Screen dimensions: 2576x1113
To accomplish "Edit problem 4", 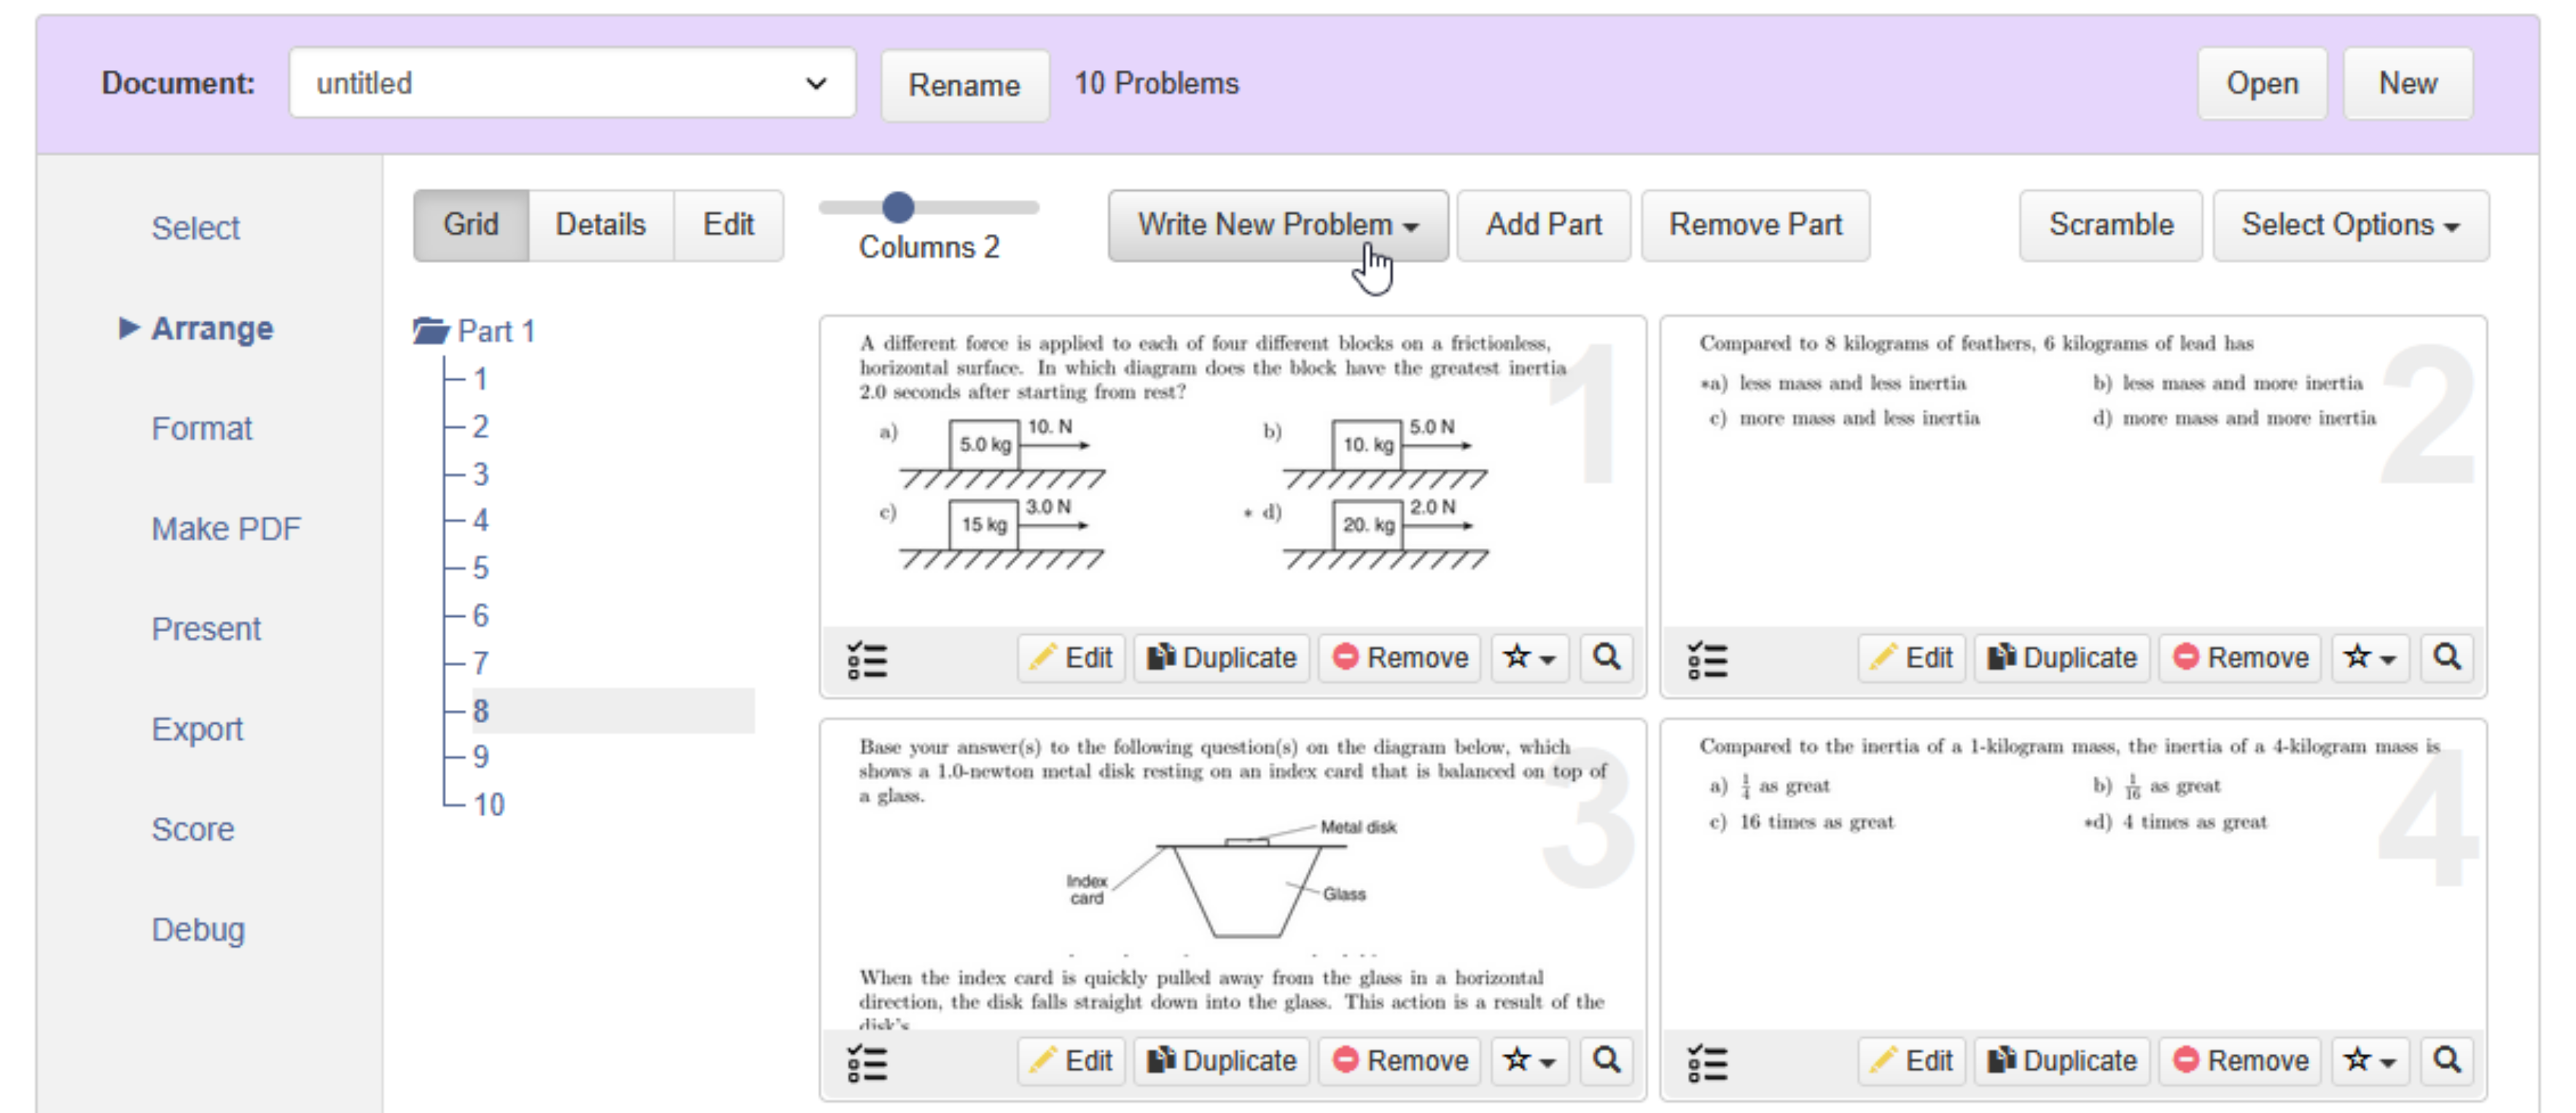I will coord(1911,1061).
